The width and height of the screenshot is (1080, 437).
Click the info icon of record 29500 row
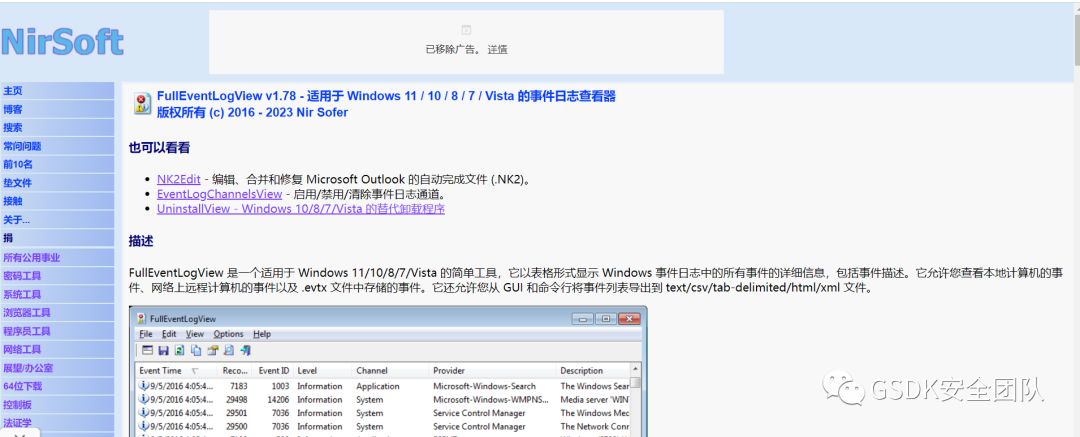143,426
